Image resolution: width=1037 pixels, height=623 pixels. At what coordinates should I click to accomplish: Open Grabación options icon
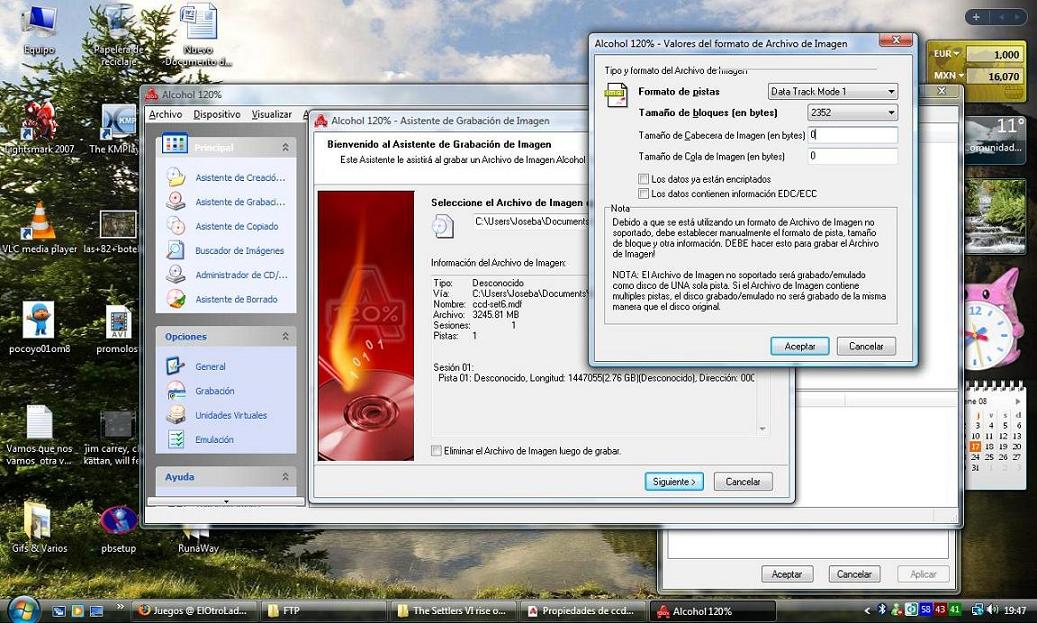(x=176, y=390)
